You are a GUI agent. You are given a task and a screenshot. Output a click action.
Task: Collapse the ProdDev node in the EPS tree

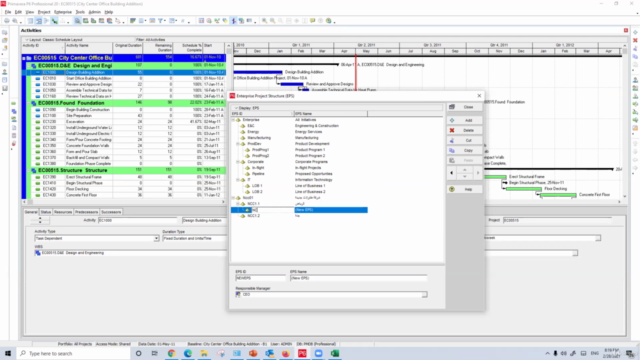238,144
